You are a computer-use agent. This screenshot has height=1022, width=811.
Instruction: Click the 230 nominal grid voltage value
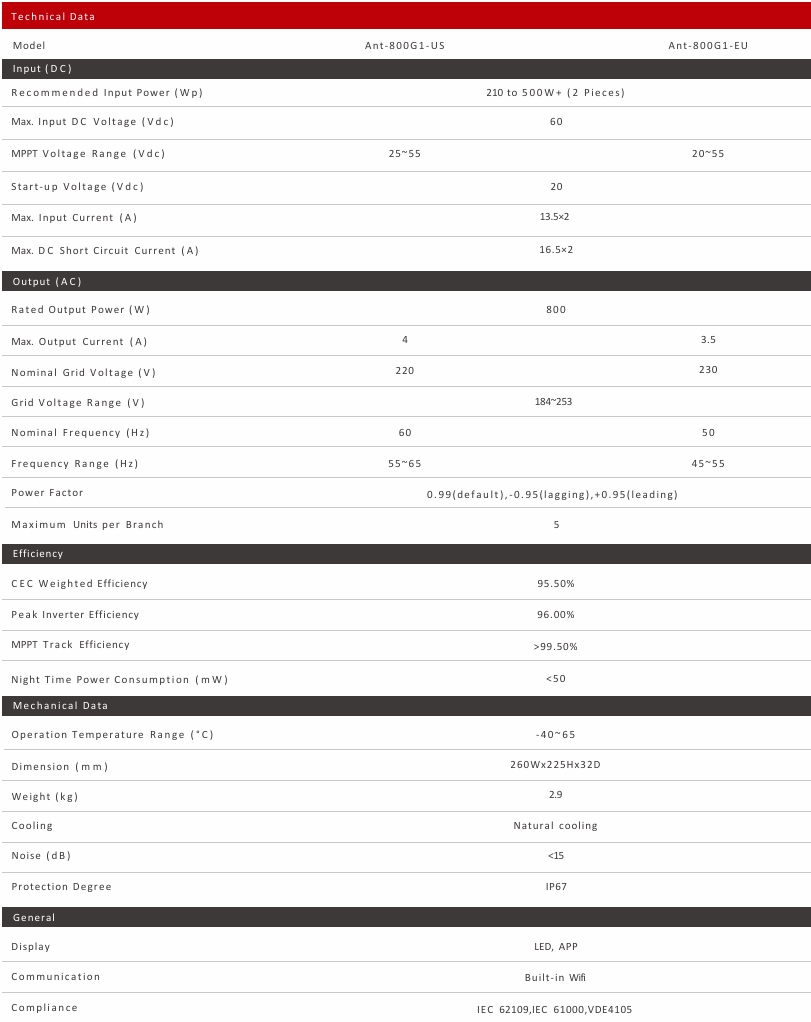708,370
